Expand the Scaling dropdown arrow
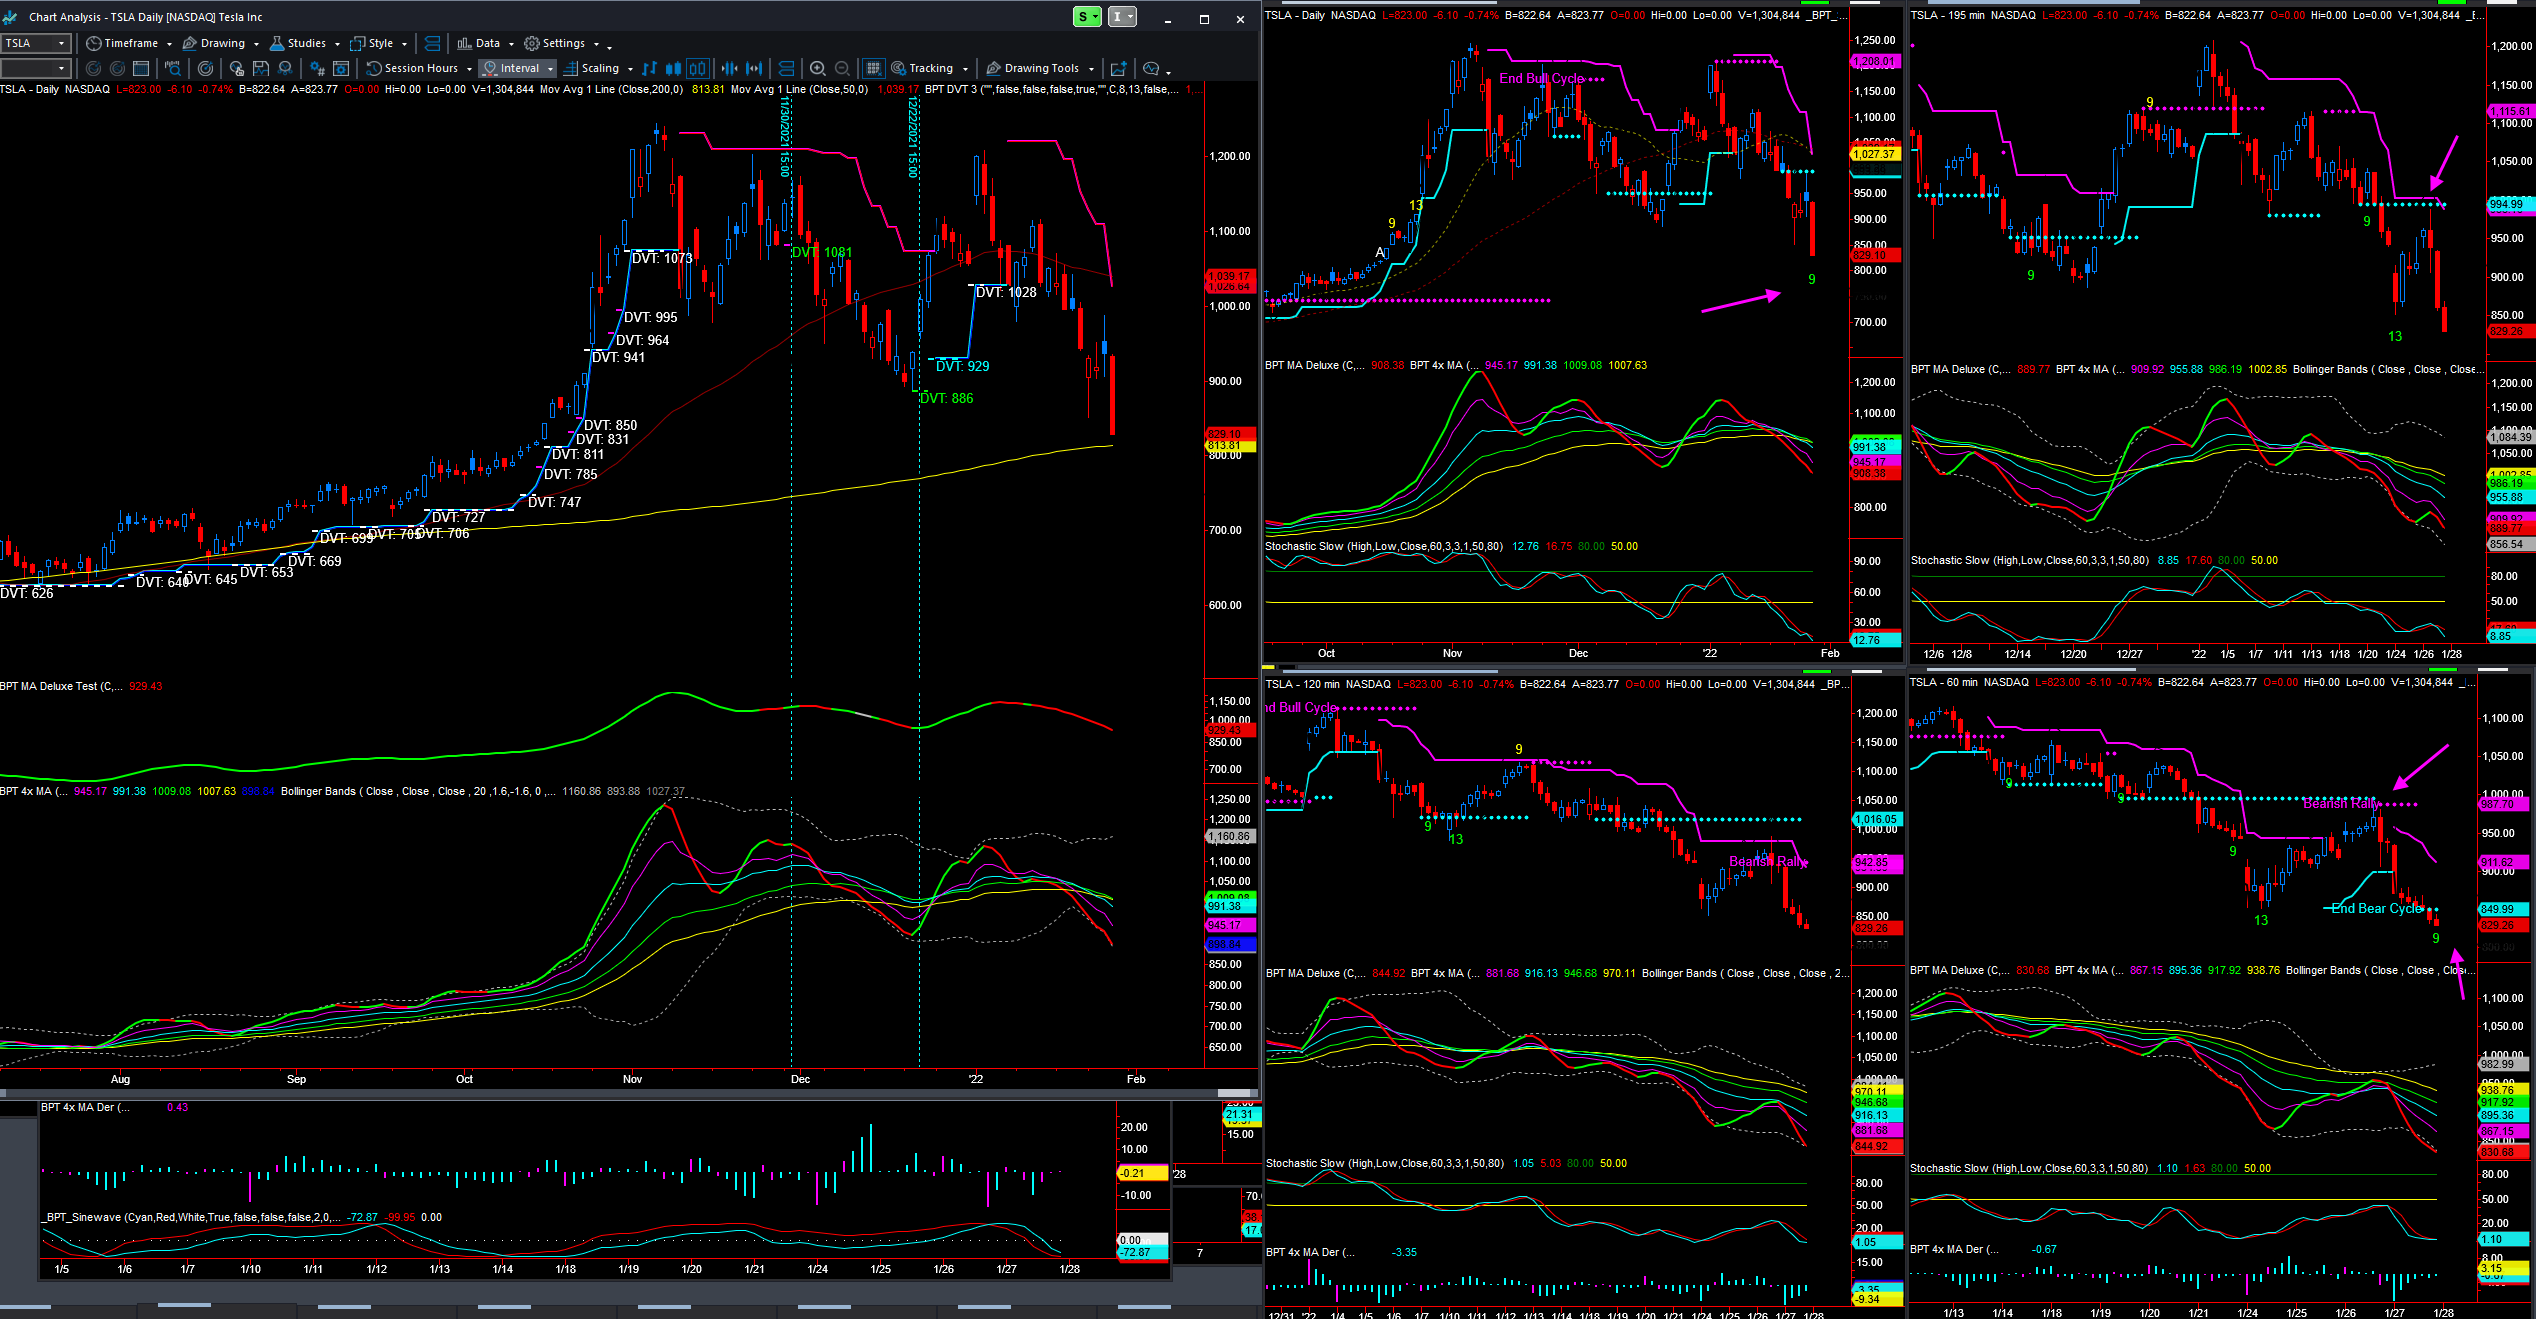Screen dimensions: 2536x1319 630,69
